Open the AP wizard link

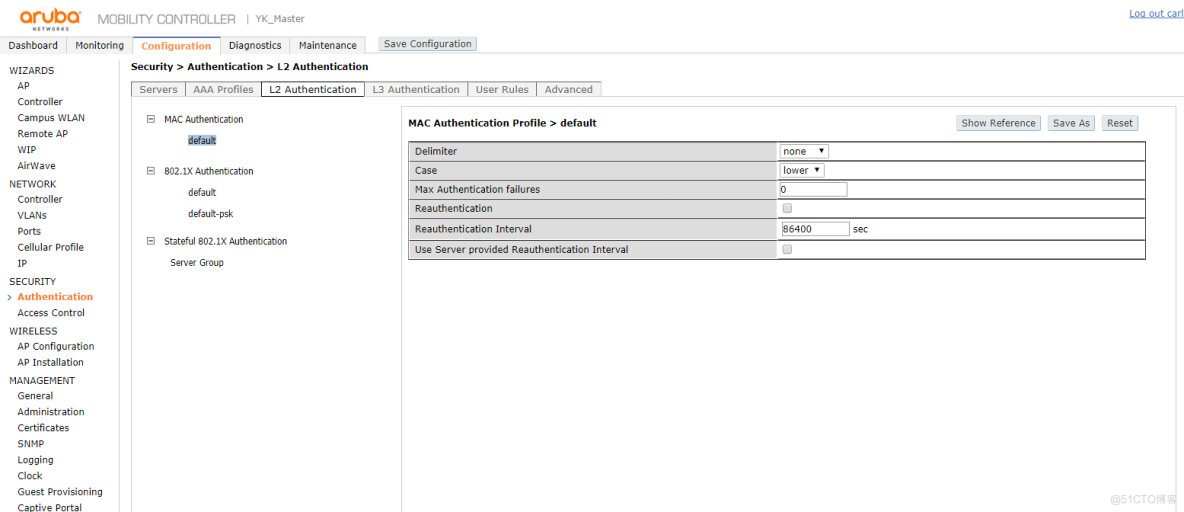(23, 86)
